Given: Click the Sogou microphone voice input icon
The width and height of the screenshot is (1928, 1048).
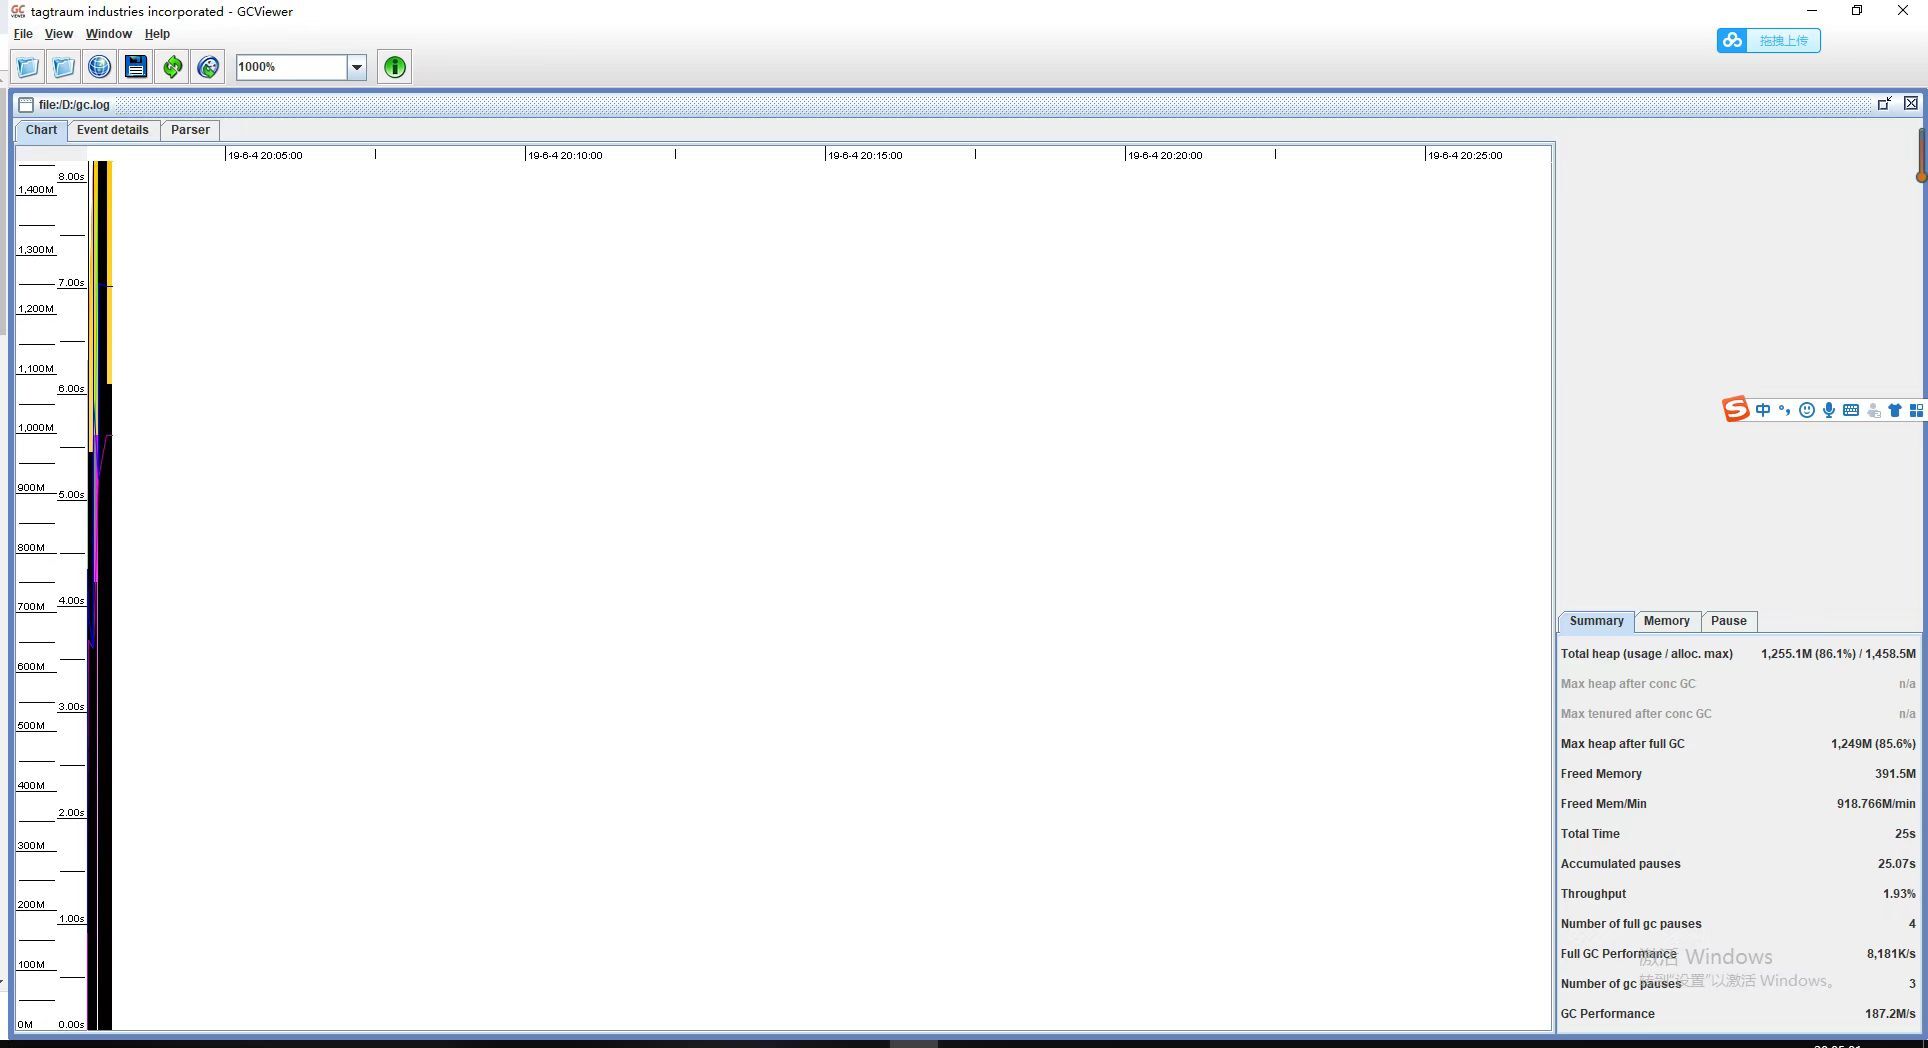Looking at the screenshot, I should point(1828,410).
